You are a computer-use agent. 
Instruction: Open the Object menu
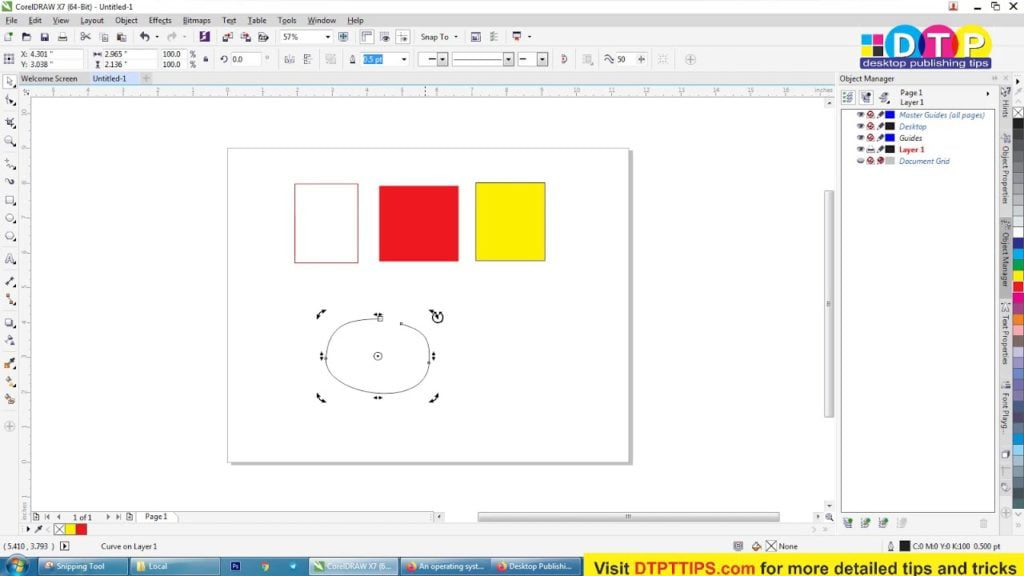pos(125,20)
